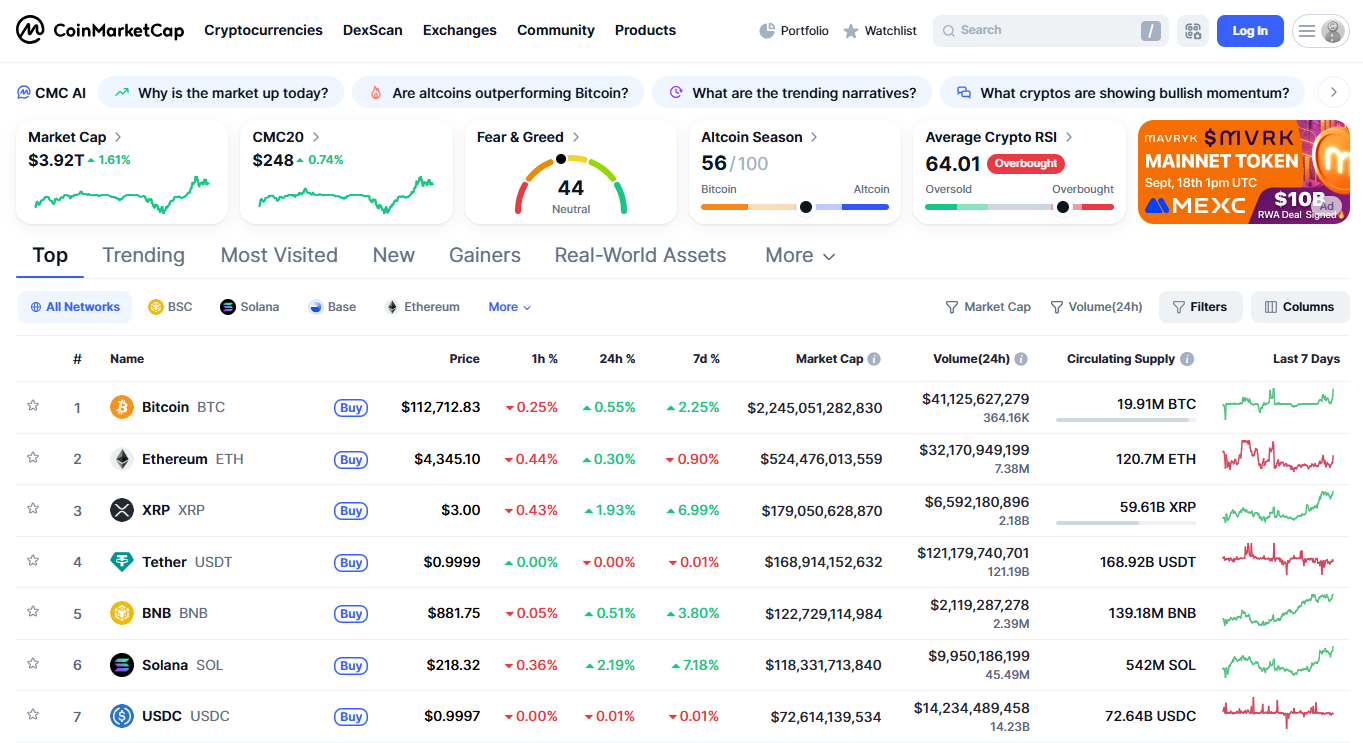Select All Networks filter chip
The height and width of the screenshot is (743, 1363).
tap(75, 307)
